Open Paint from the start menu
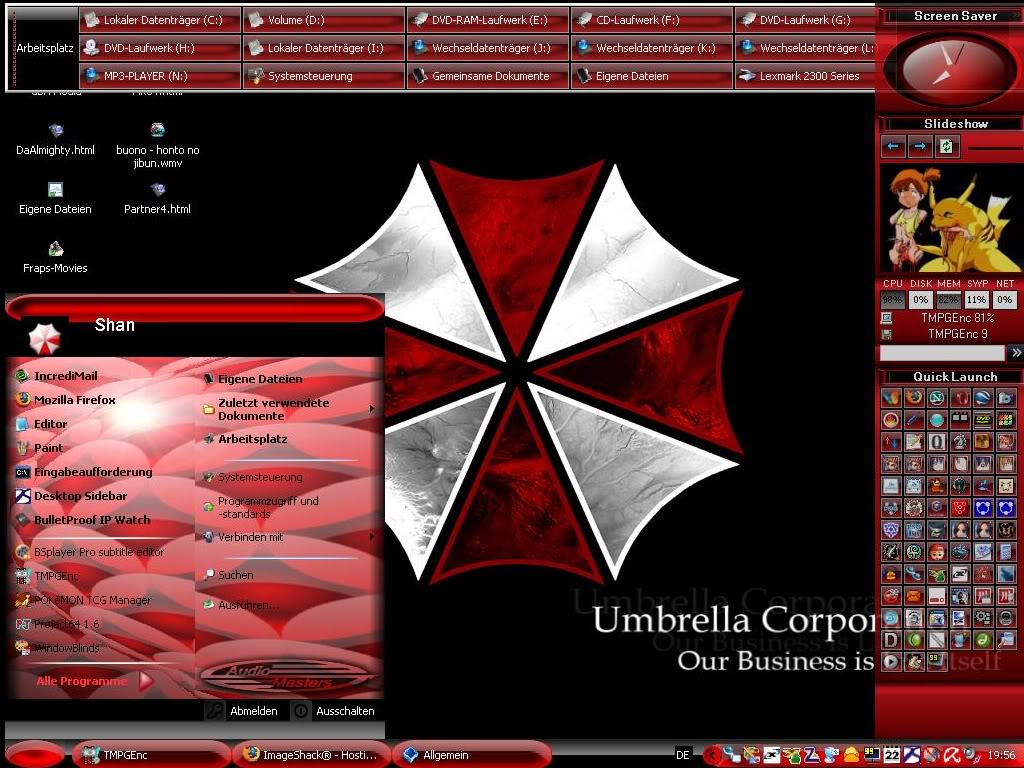 pos(40,448)
